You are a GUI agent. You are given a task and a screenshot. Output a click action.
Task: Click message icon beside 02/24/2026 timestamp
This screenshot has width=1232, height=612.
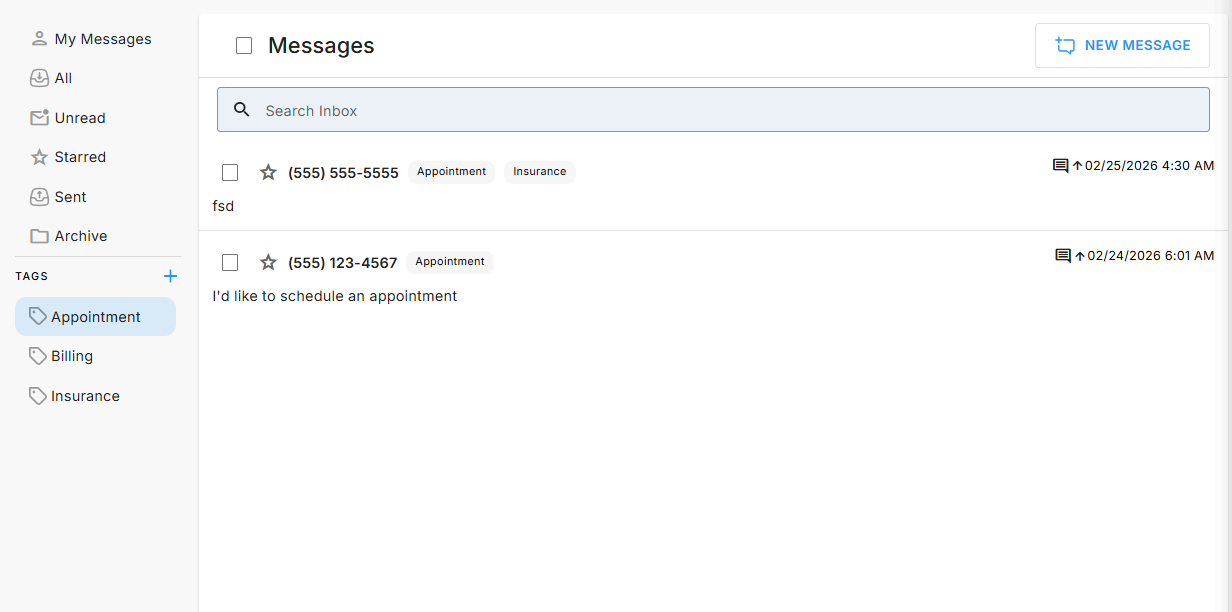tap(1062, 255)
